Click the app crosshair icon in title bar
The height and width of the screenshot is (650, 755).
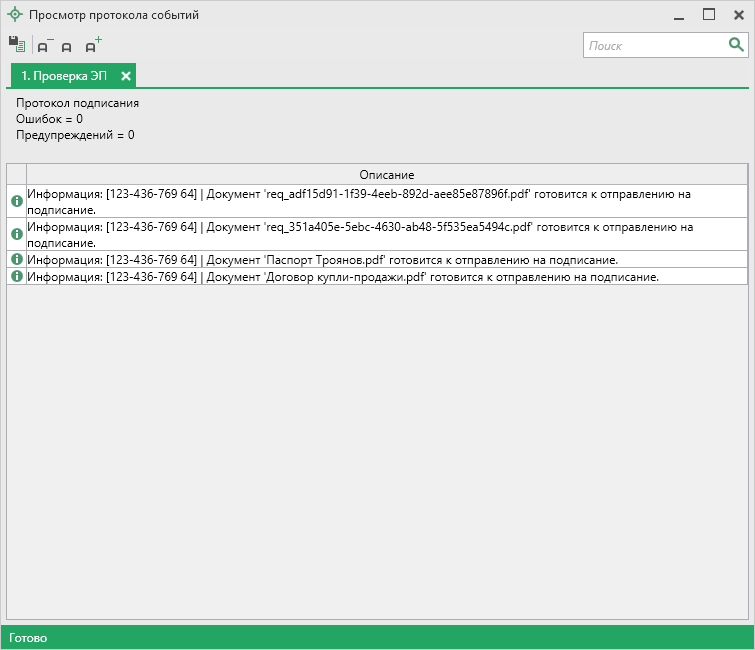(x=14, y=15)
